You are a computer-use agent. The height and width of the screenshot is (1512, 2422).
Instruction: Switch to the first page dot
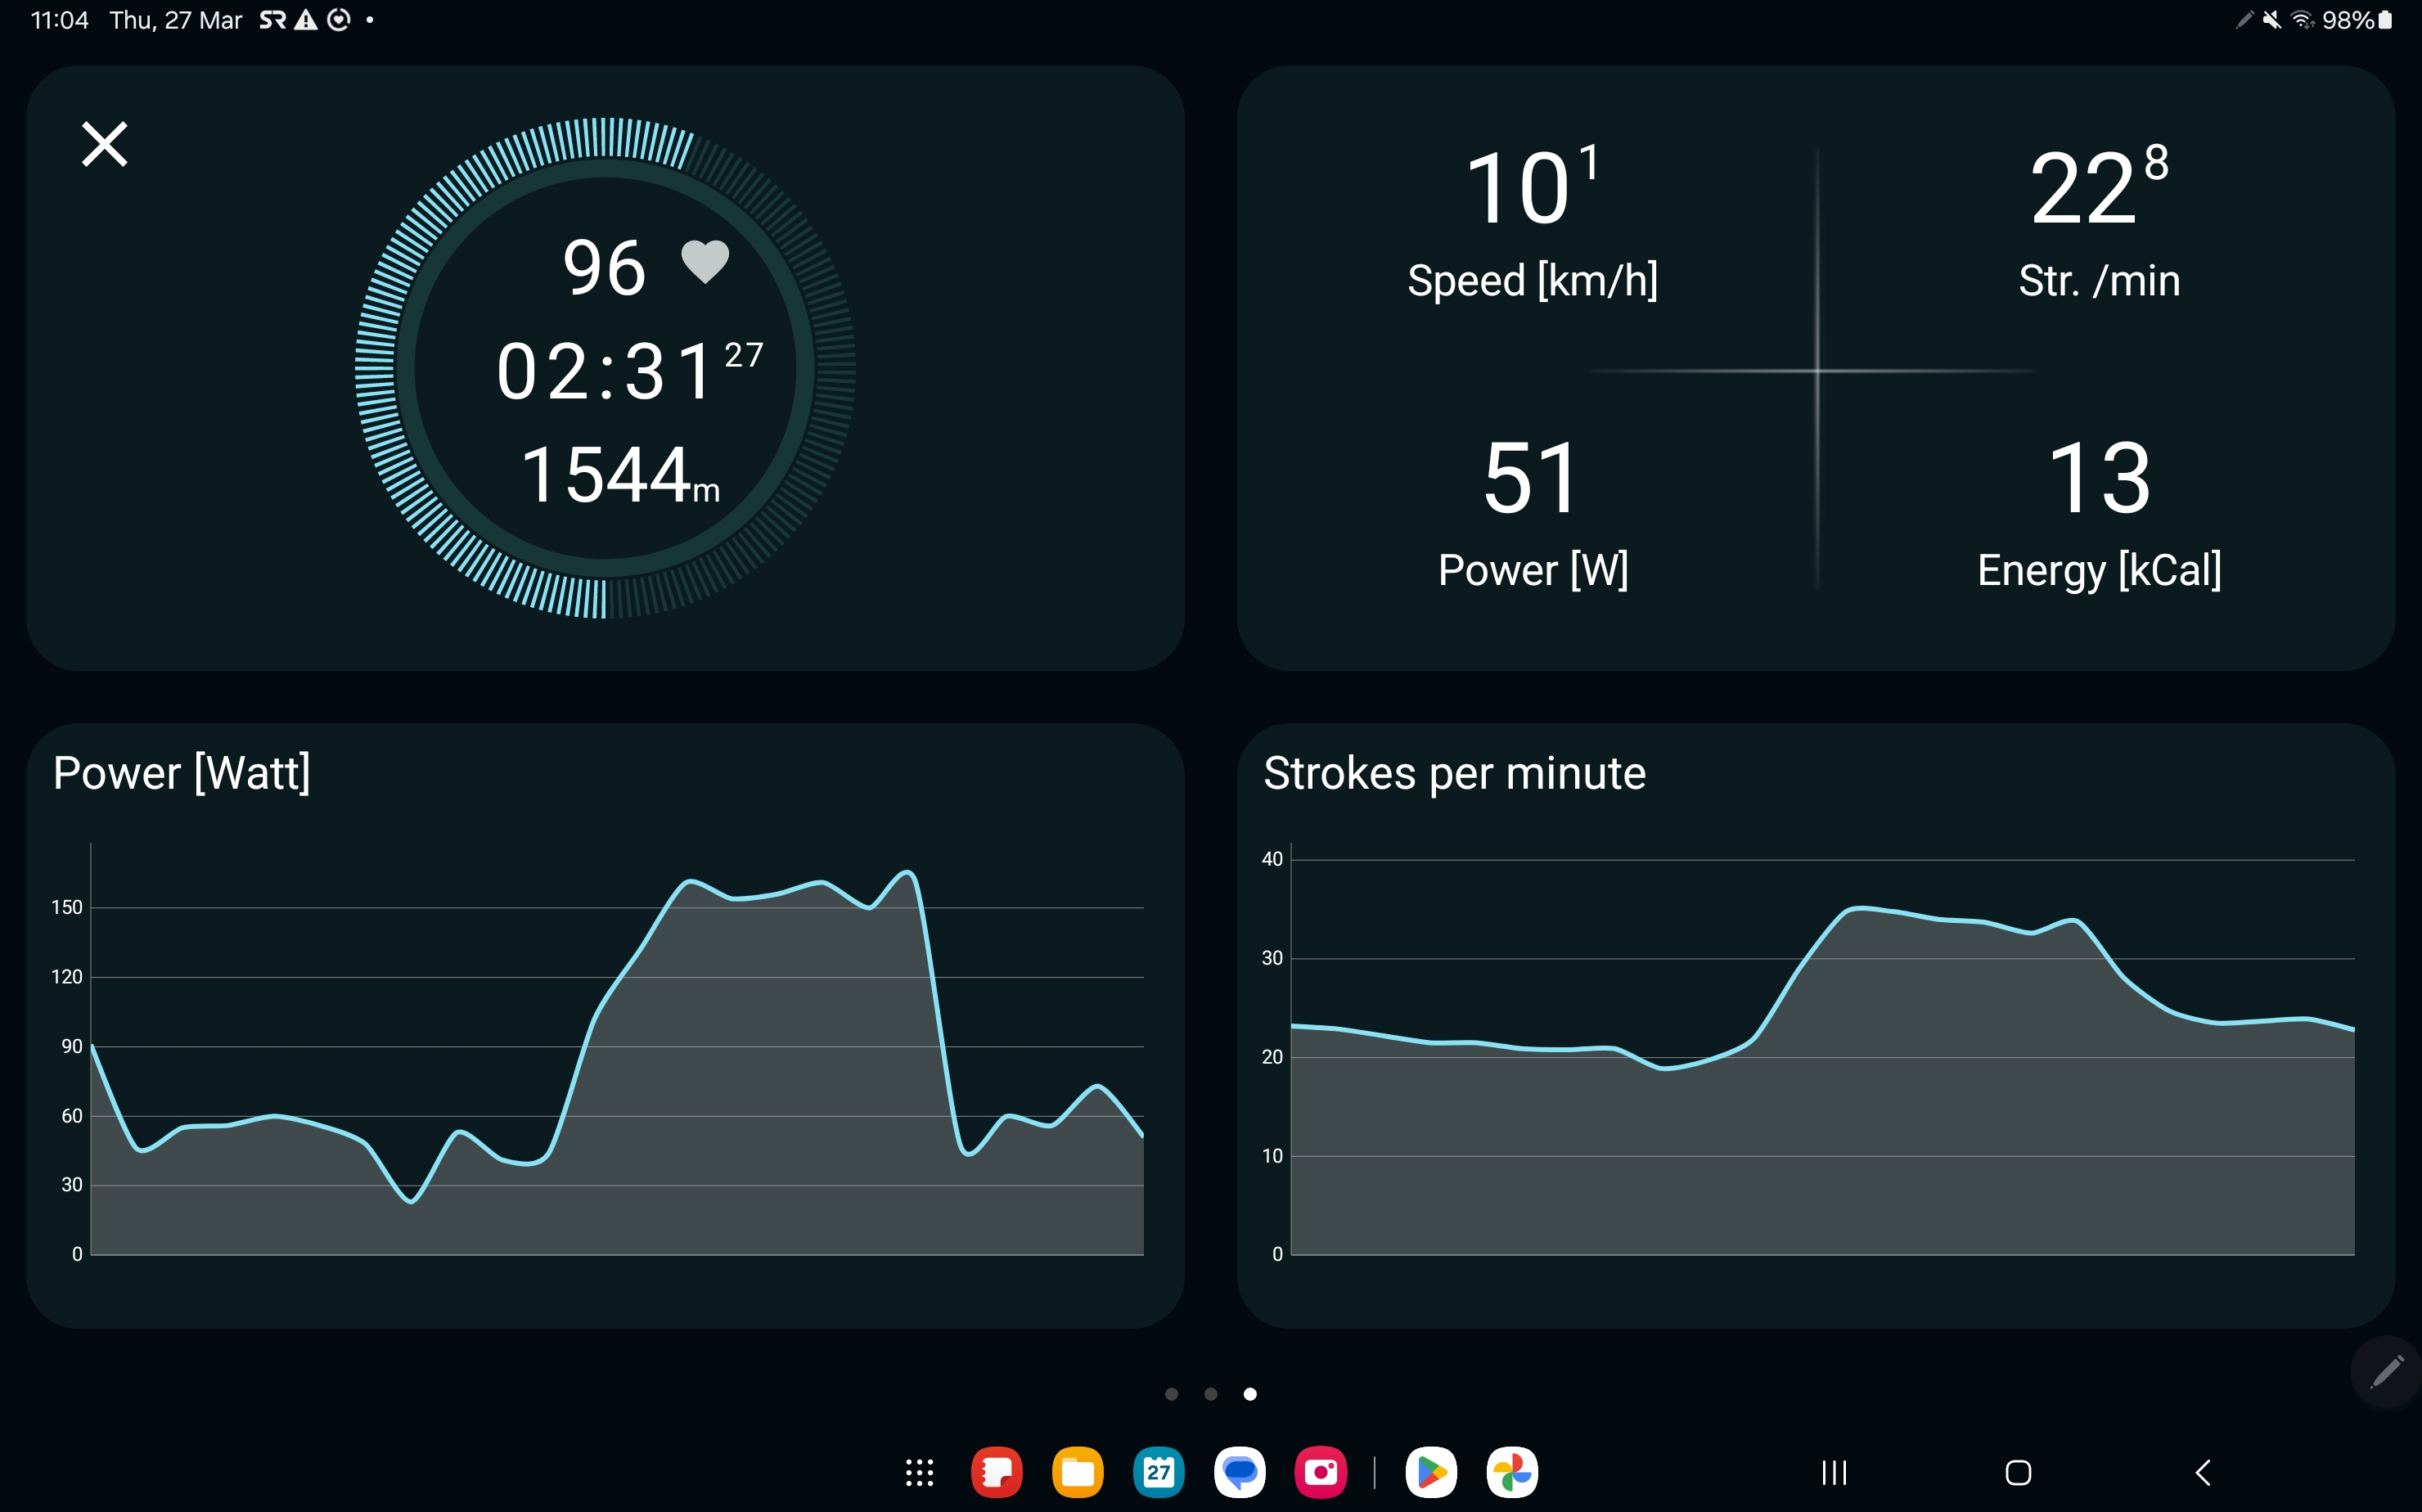pos(1171,1394)
